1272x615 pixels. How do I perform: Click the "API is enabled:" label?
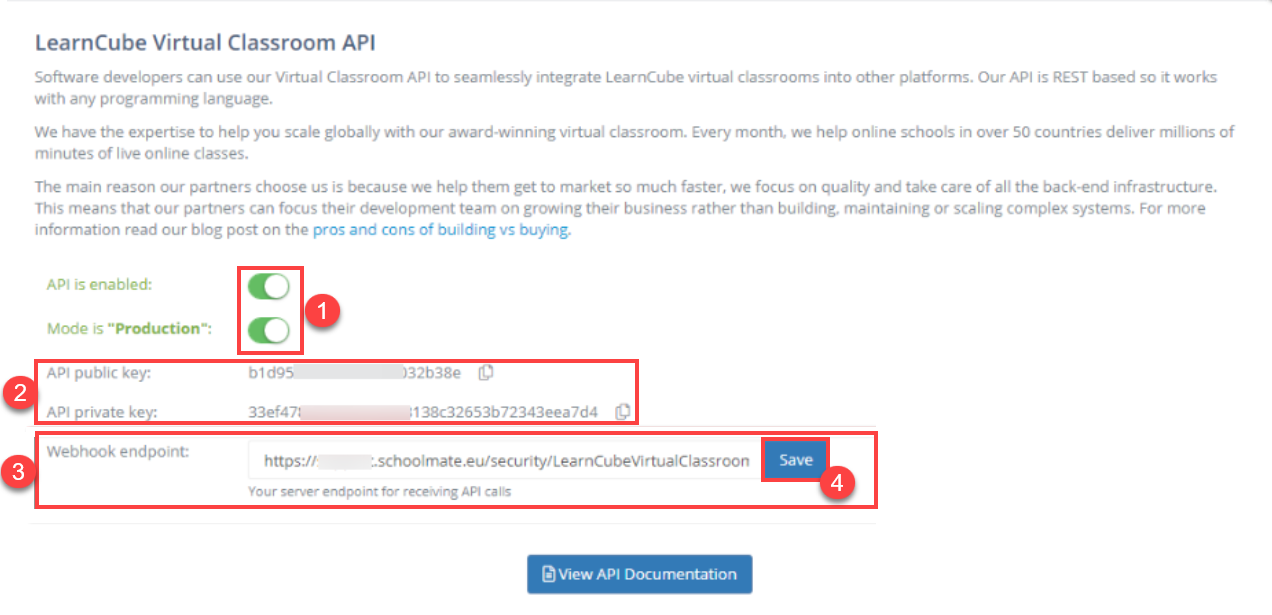coord(99,285)
